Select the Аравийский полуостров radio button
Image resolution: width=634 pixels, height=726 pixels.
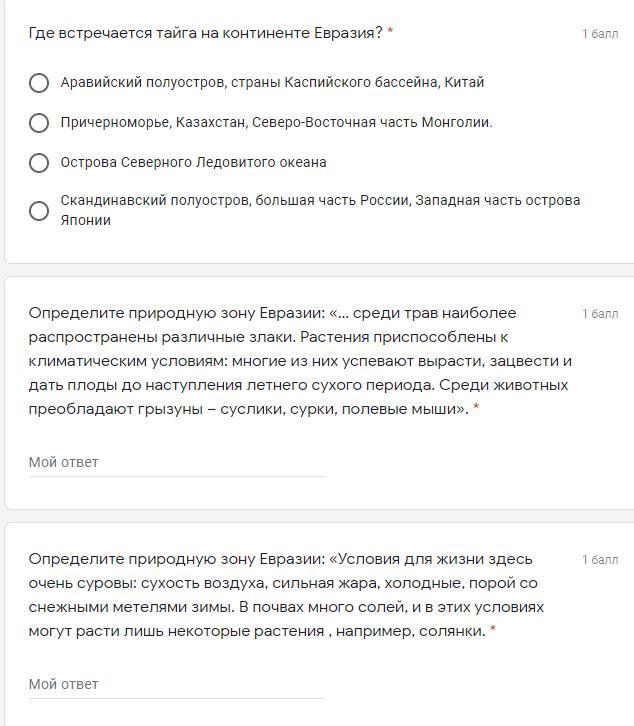(x=39, y=83)
